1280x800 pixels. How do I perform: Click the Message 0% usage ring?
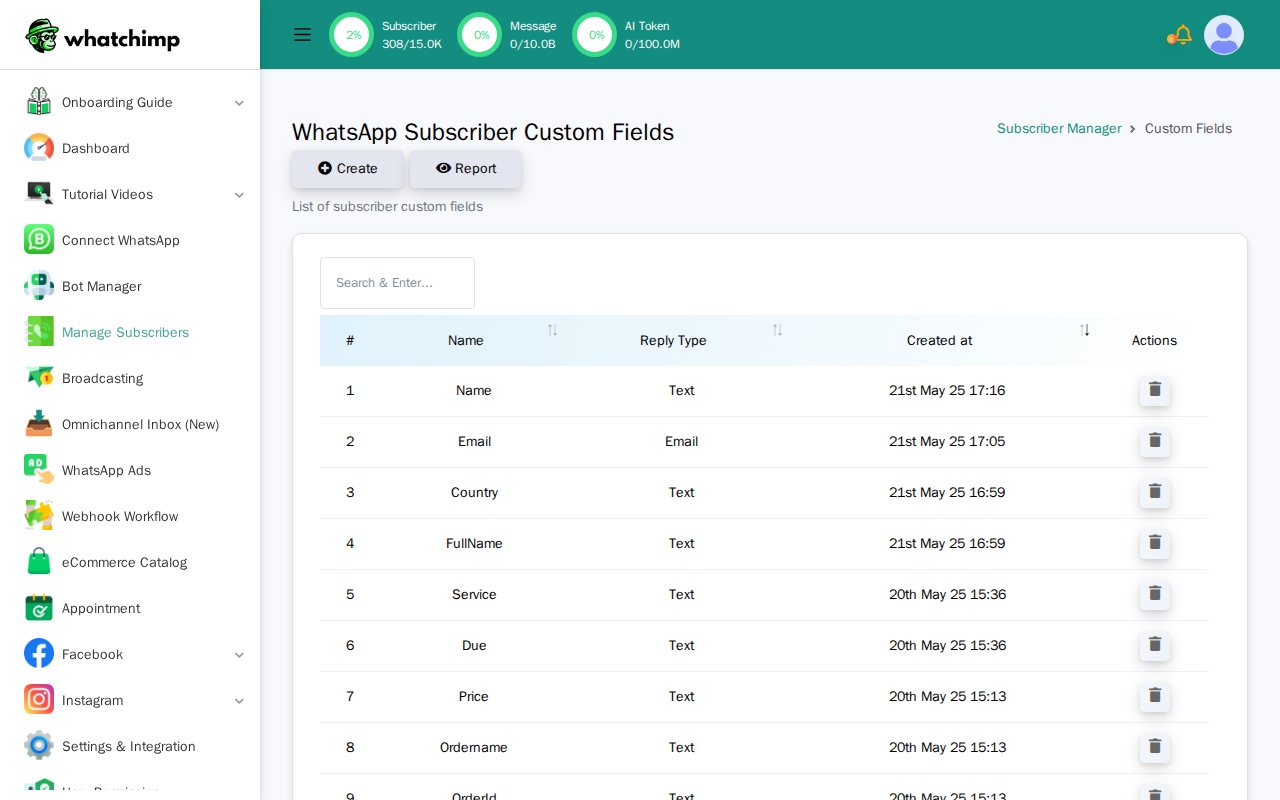point(480,35)
